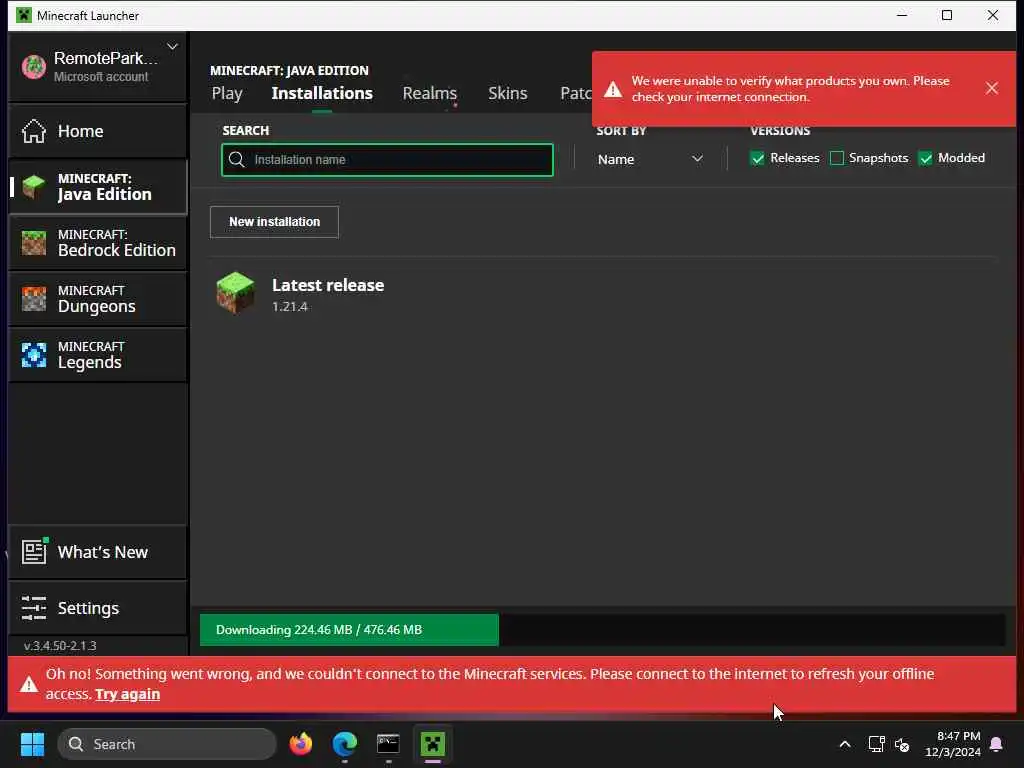Toggle the Releases checkbox

coord(758,158)
